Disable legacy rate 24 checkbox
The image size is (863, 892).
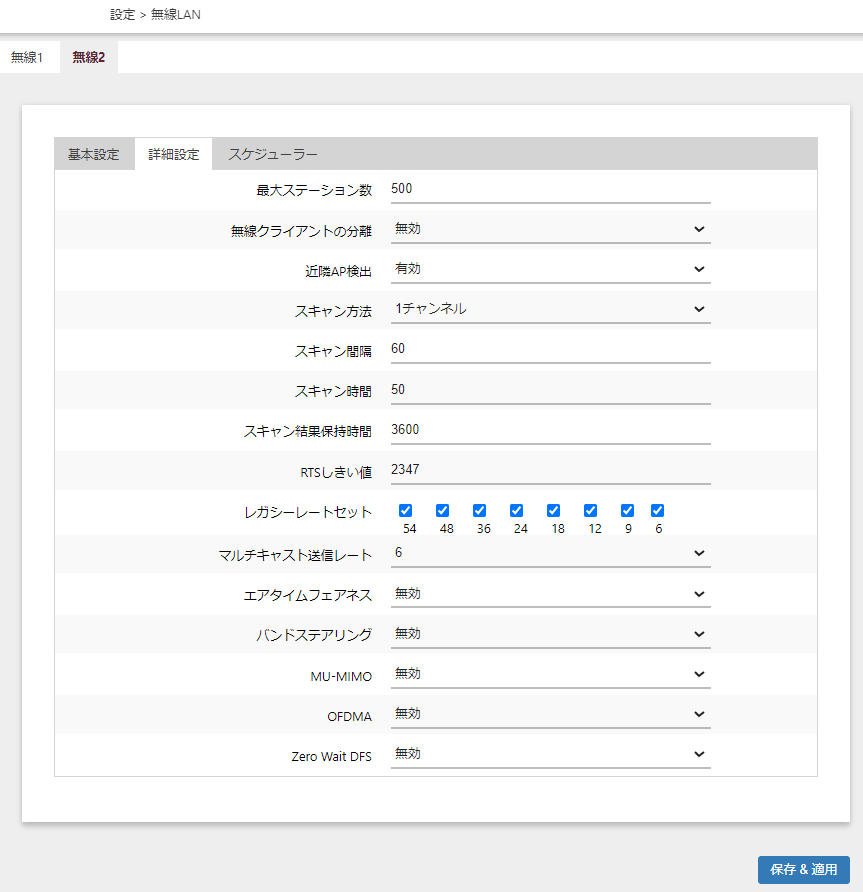coord(517,510)
